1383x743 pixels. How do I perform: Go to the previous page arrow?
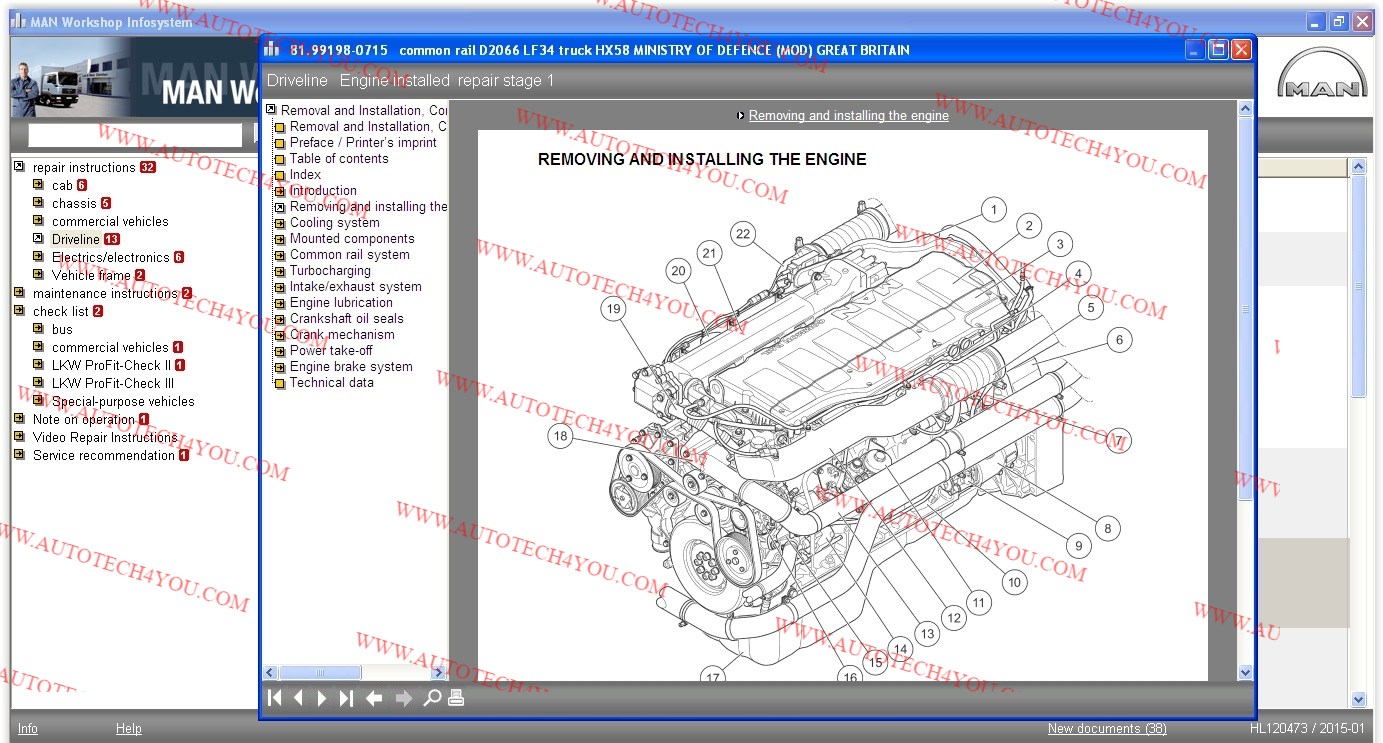298,698
